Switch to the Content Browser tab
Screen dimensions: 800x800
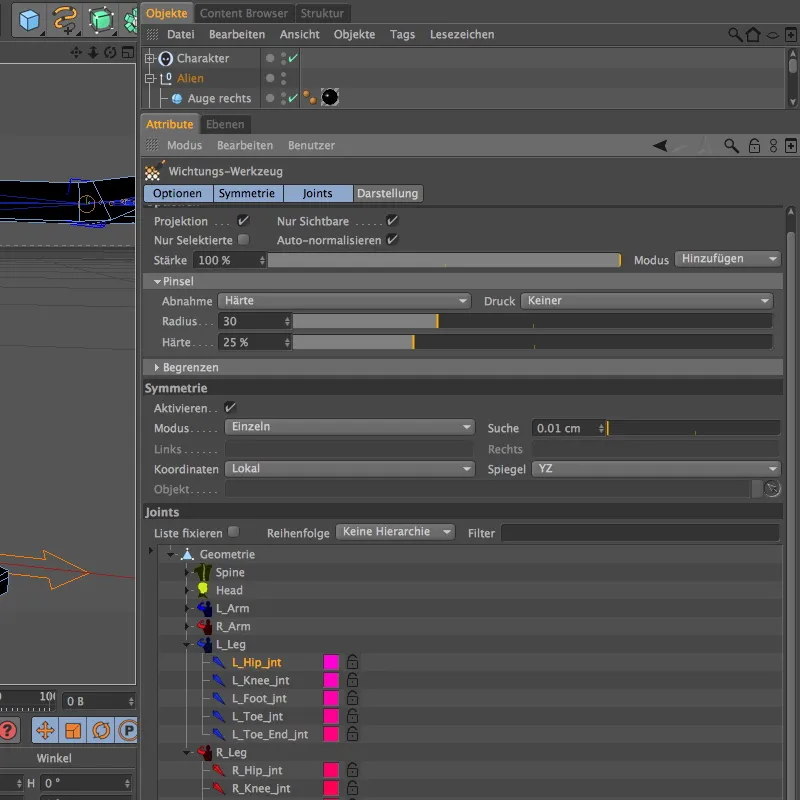point(243,13)
